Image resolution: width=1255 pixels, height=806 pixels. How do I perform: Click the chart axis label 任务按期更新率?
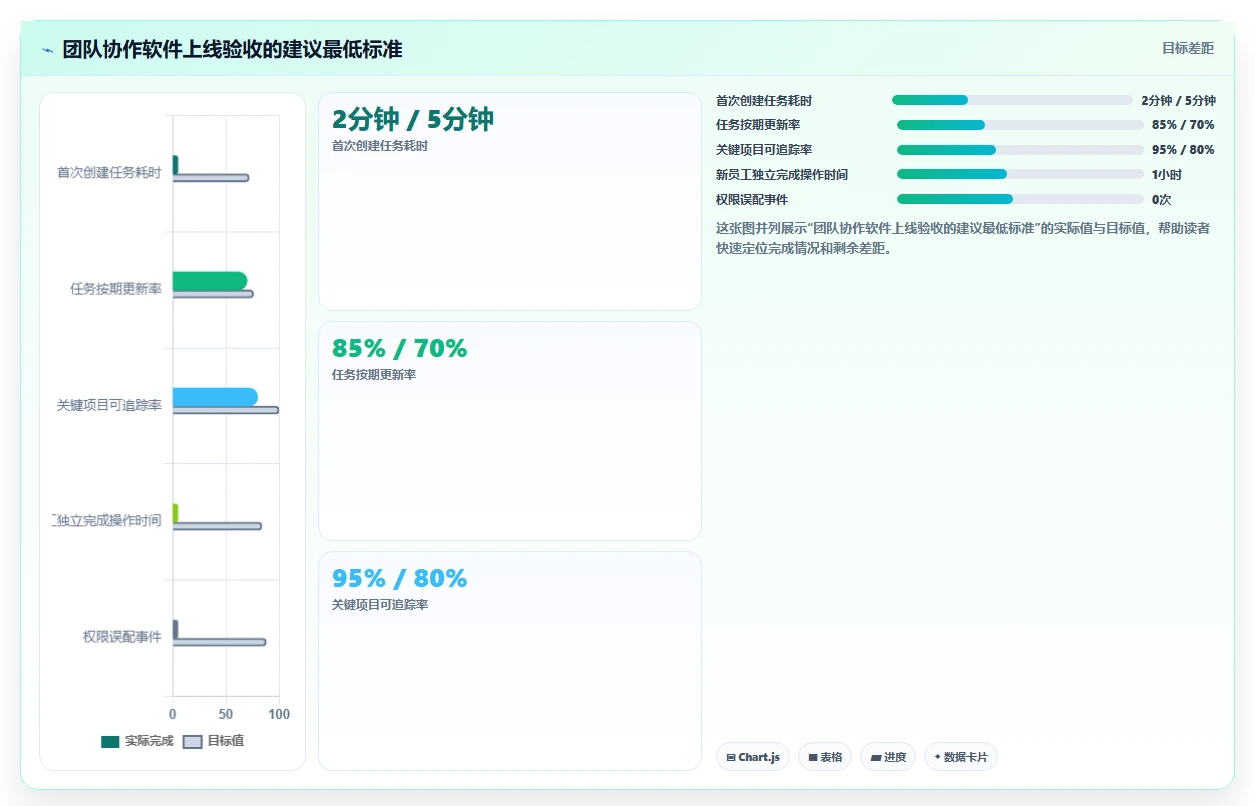(x=116, y=289)
